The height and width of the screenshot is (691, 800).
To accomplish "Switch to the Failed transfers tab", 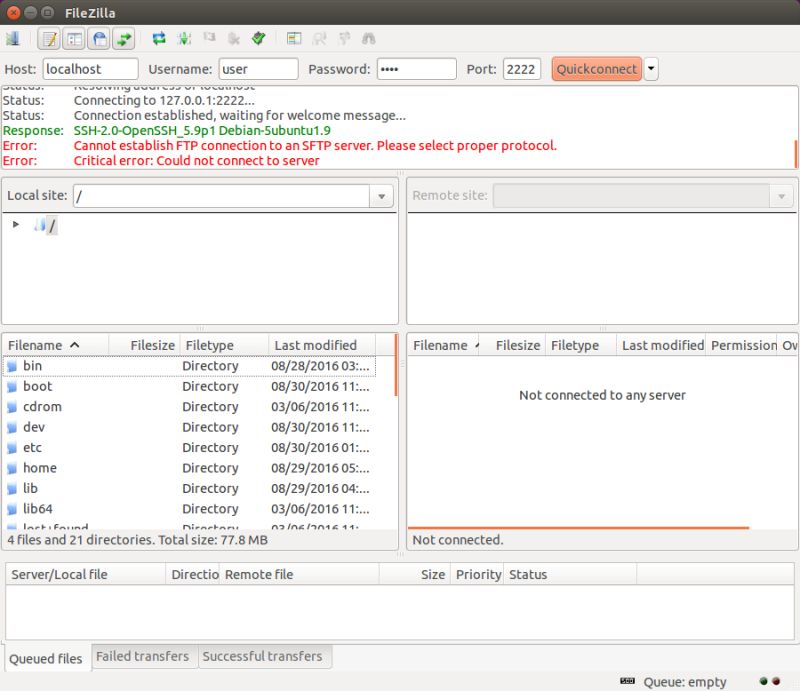I will point(141,657).
